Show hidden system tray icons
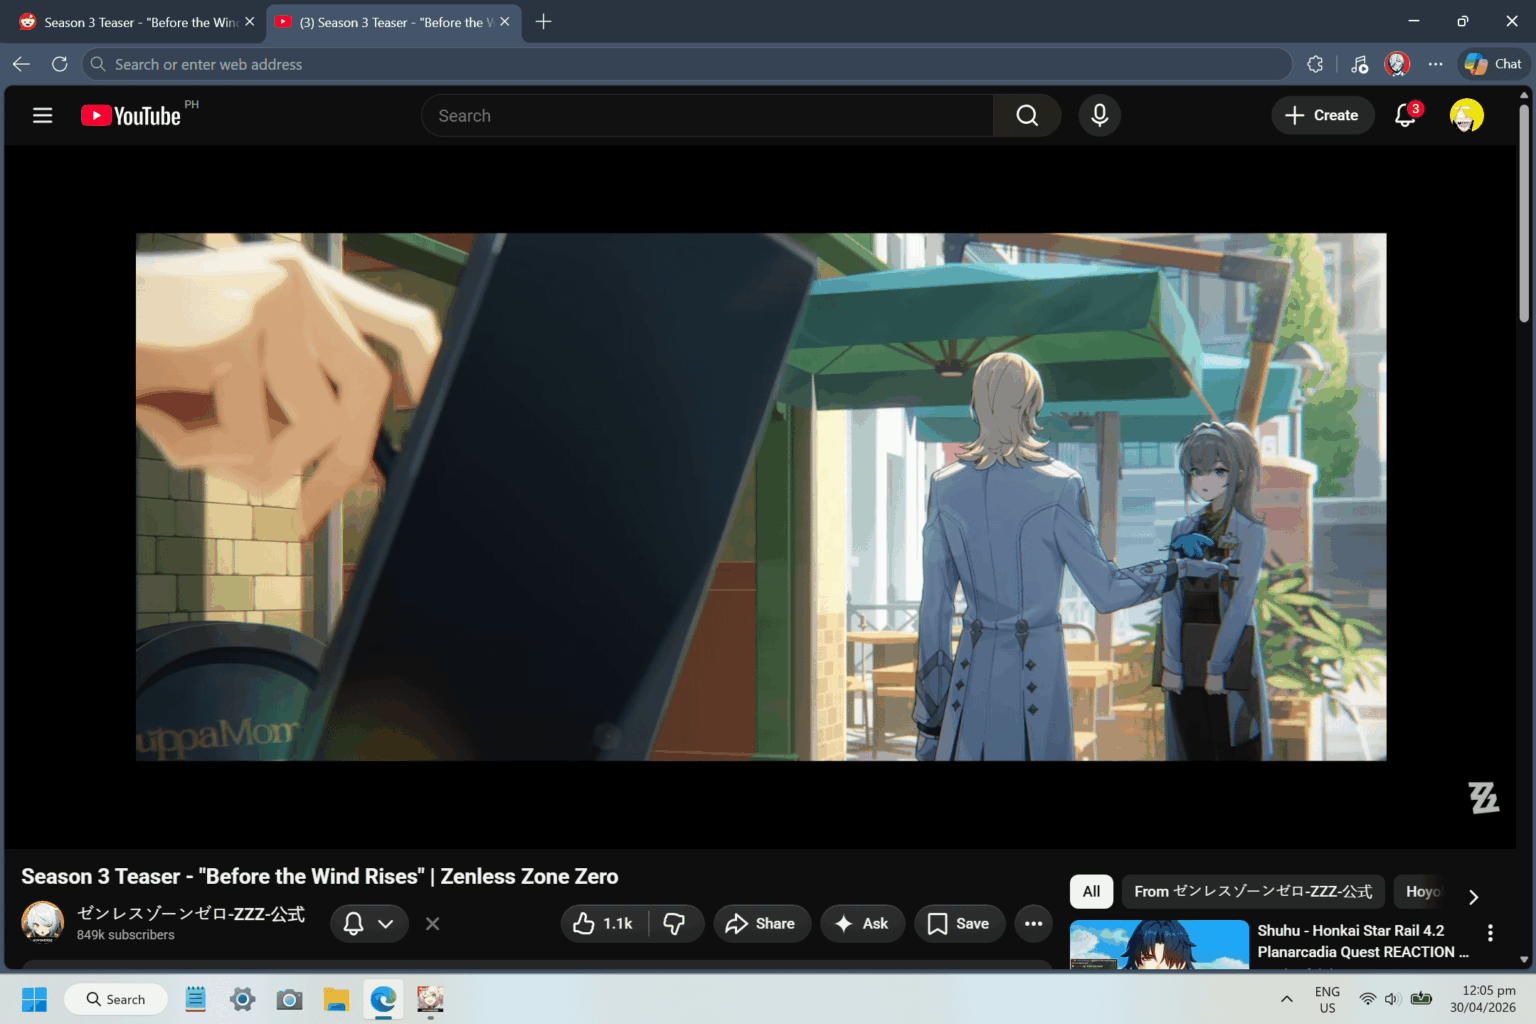 point(1287,999)
